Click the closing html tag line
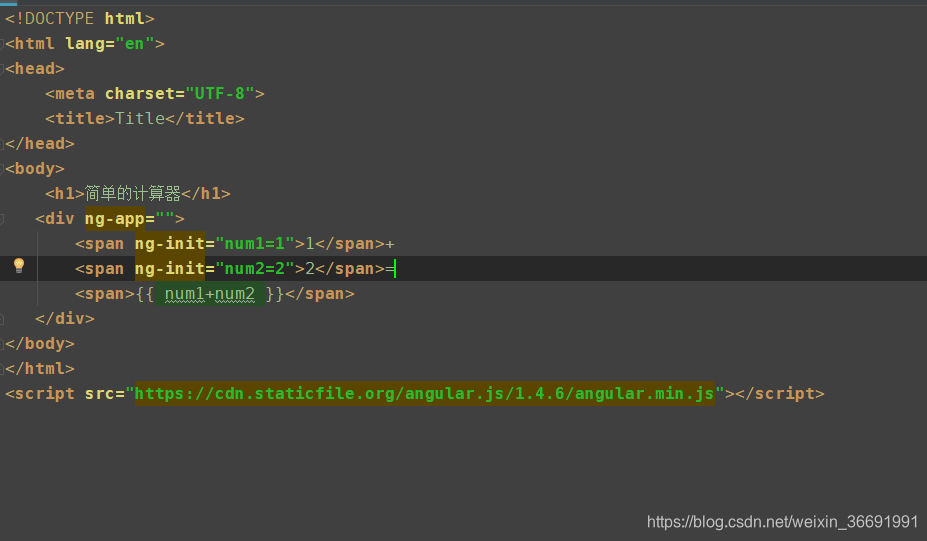 point(40,368)
